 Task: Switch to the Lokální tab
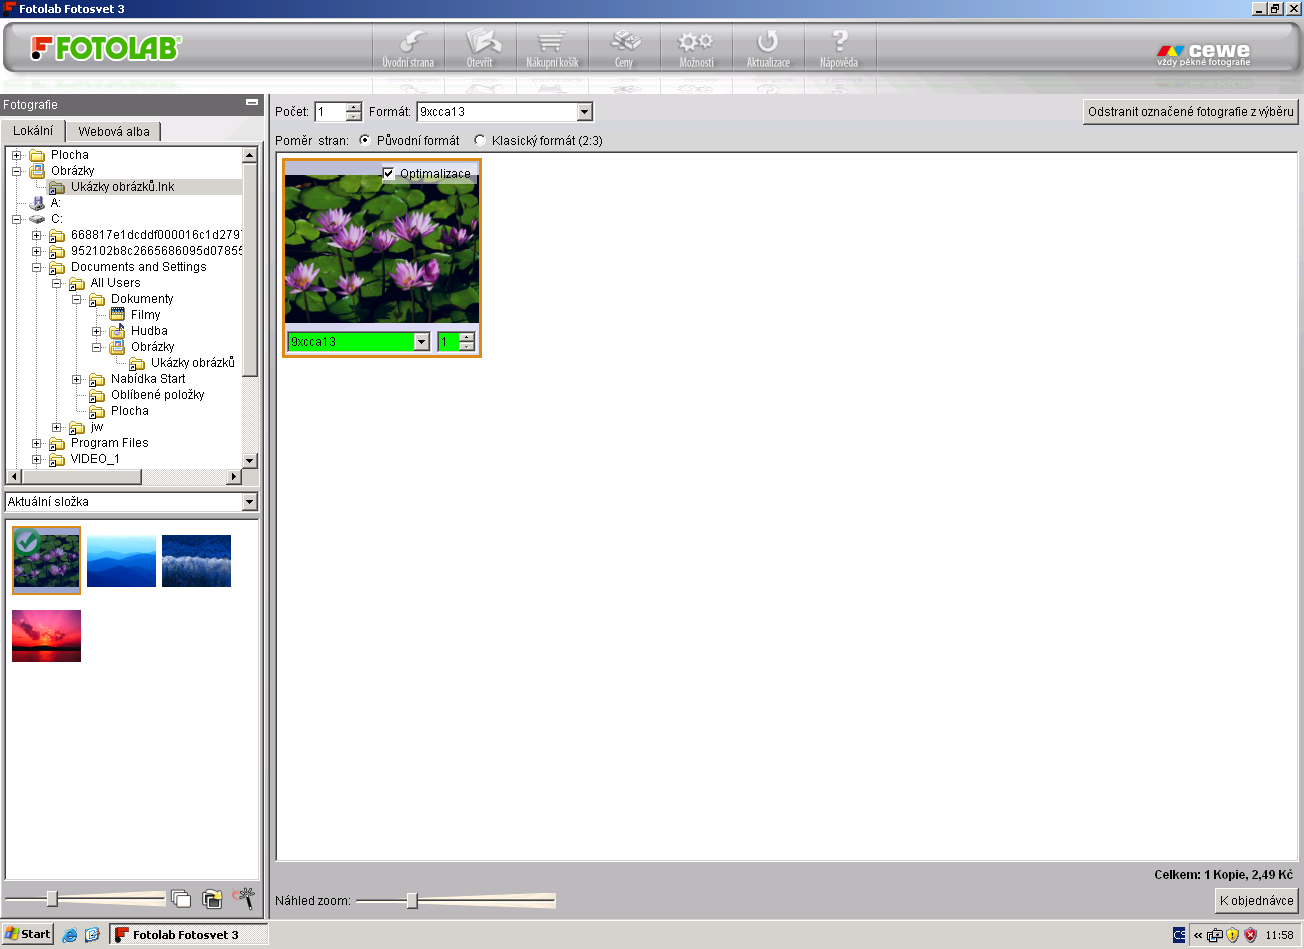(x=33, y=131)
